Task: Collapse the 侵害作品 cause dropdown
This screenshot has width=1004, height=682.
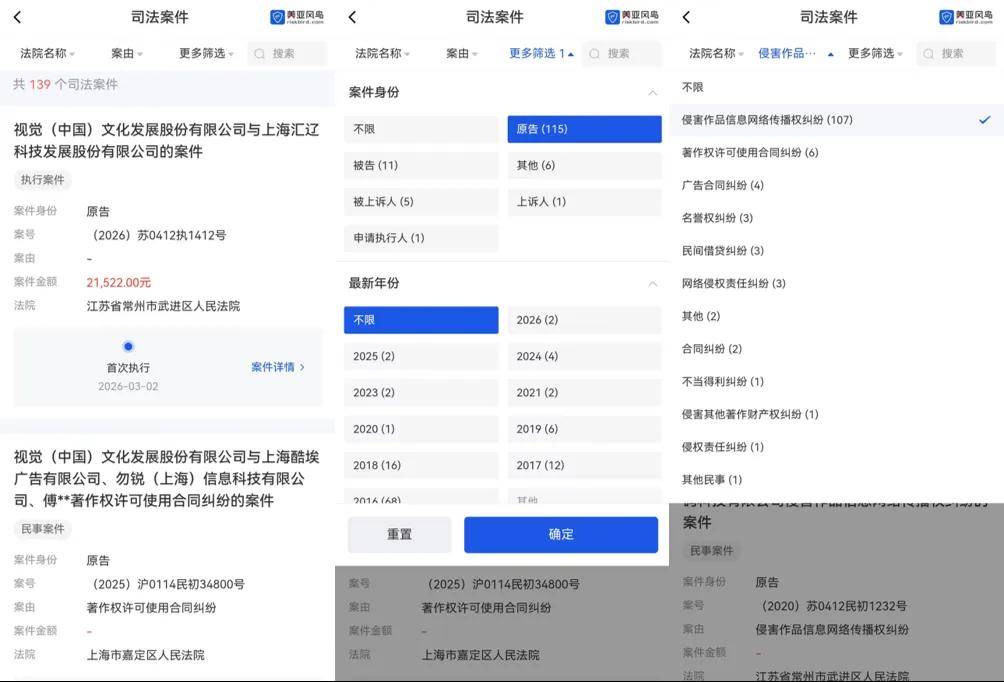Action: tap(796, 54)
